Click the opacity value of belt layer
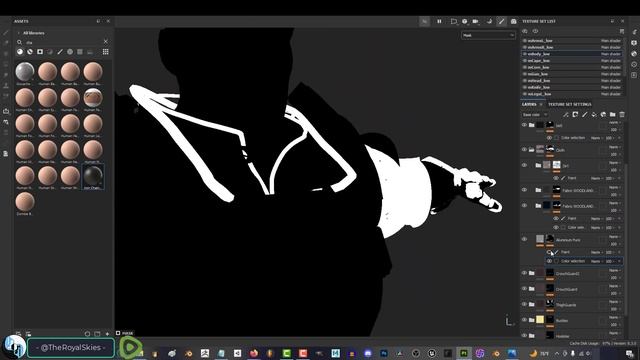640x360 pixels. (613, 130)
